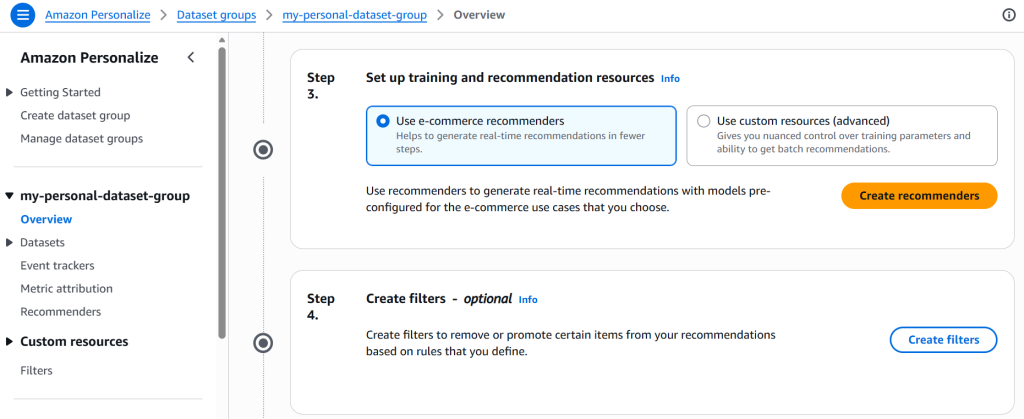The height and width of the screenshot is (419, 1024).
Task: Open Event trackers in sidebar
Action: pyautogui.click(x=57, y=266)
